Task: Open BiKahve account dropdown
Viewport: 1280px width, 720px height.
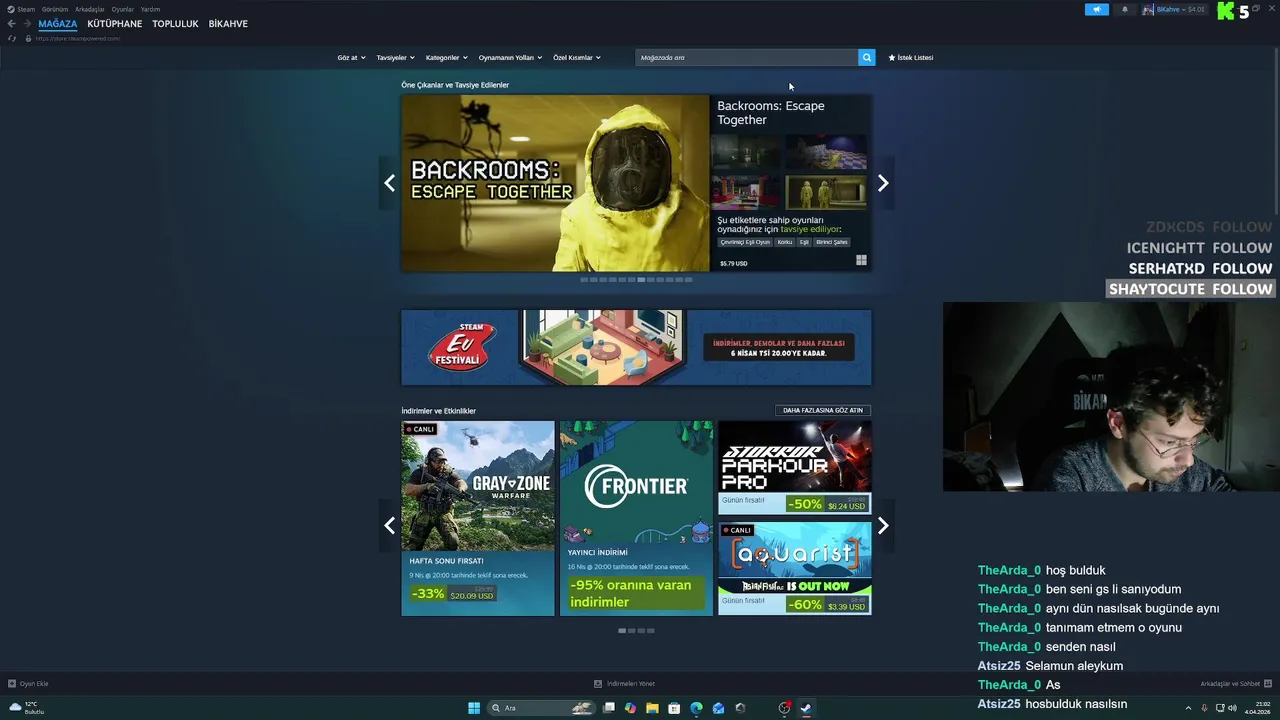Action: tap(1174, 9)
